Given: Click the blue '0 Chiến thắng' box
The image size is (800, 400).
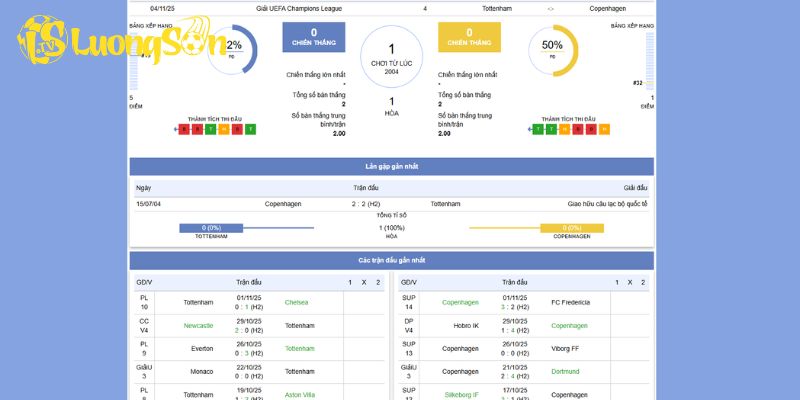Looking at the screenshot, I should (x=314, y=37).
